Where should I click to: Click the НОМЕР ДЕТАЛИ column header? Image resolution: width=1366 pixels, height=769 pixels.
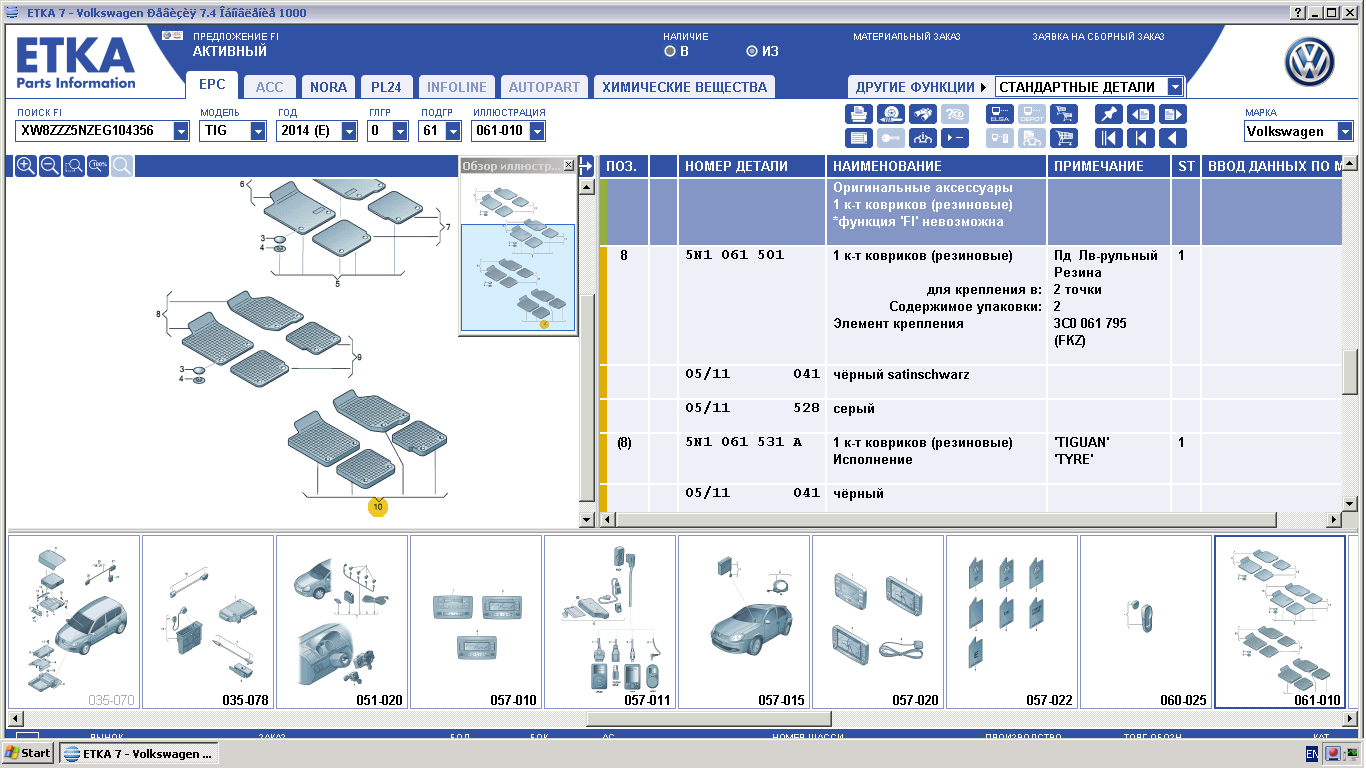[751, 166]
